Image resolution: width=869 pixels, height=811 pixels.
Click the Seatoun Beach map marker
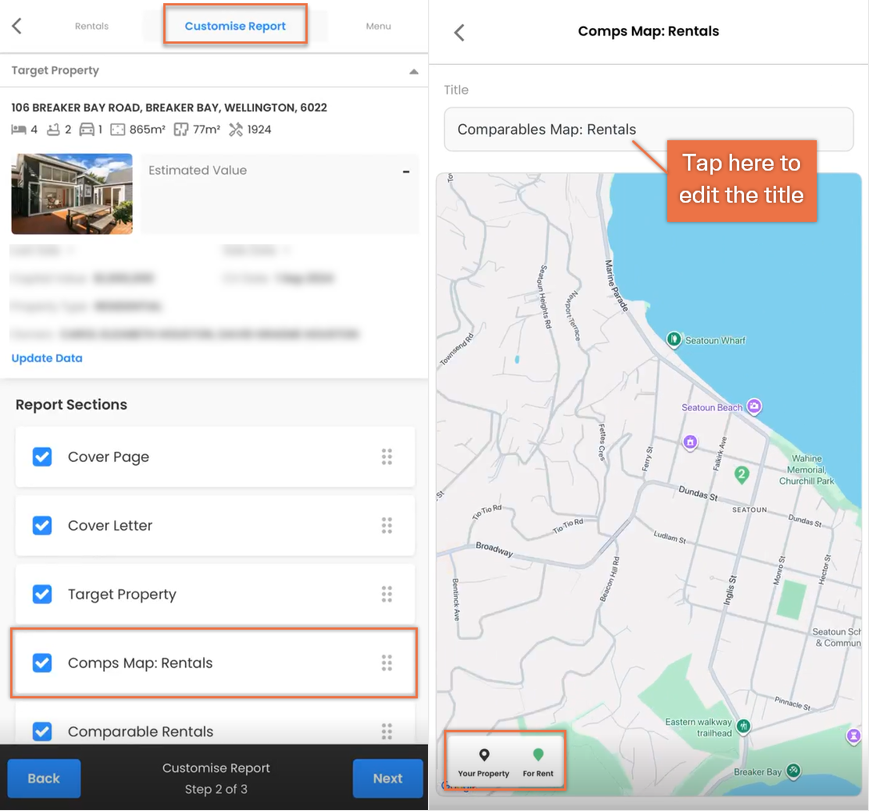(x=754, y=406)
